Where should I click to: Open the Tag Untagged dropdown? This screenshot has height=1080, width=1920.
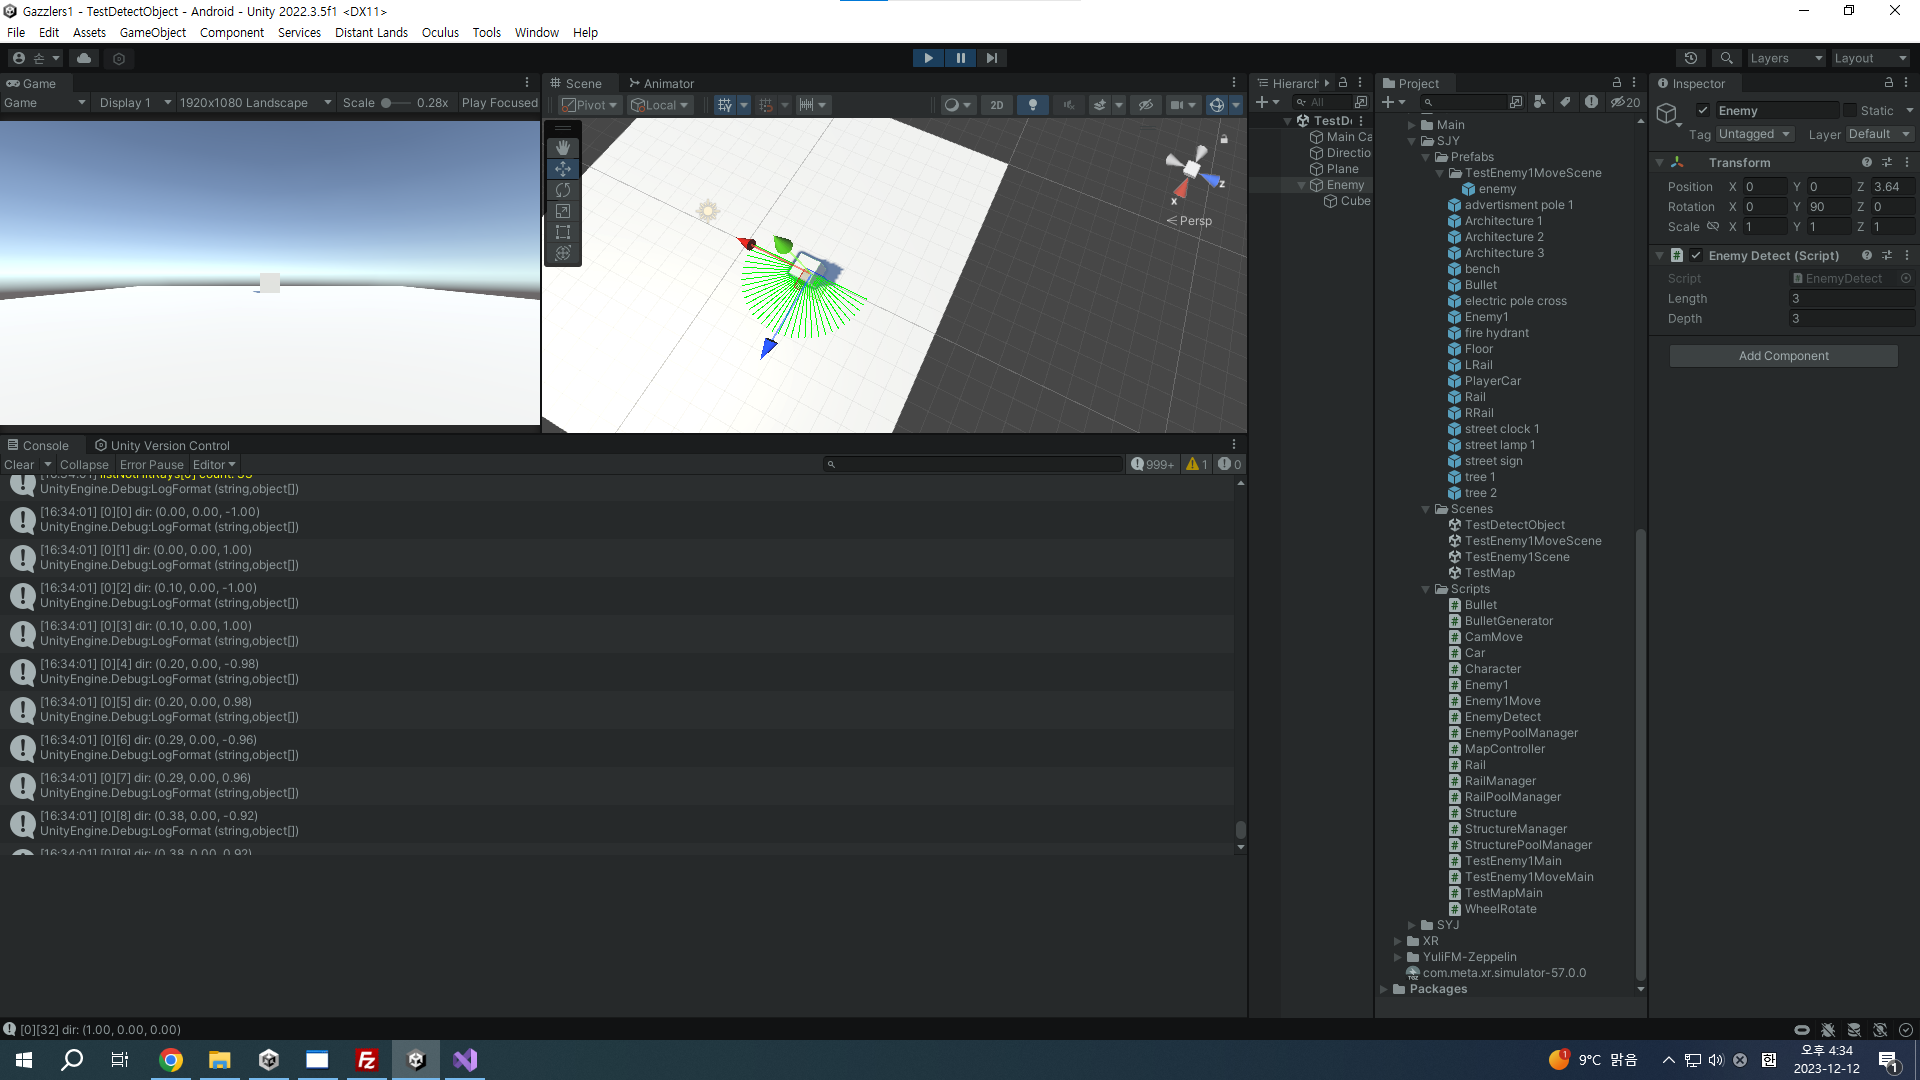point(1754,134)
